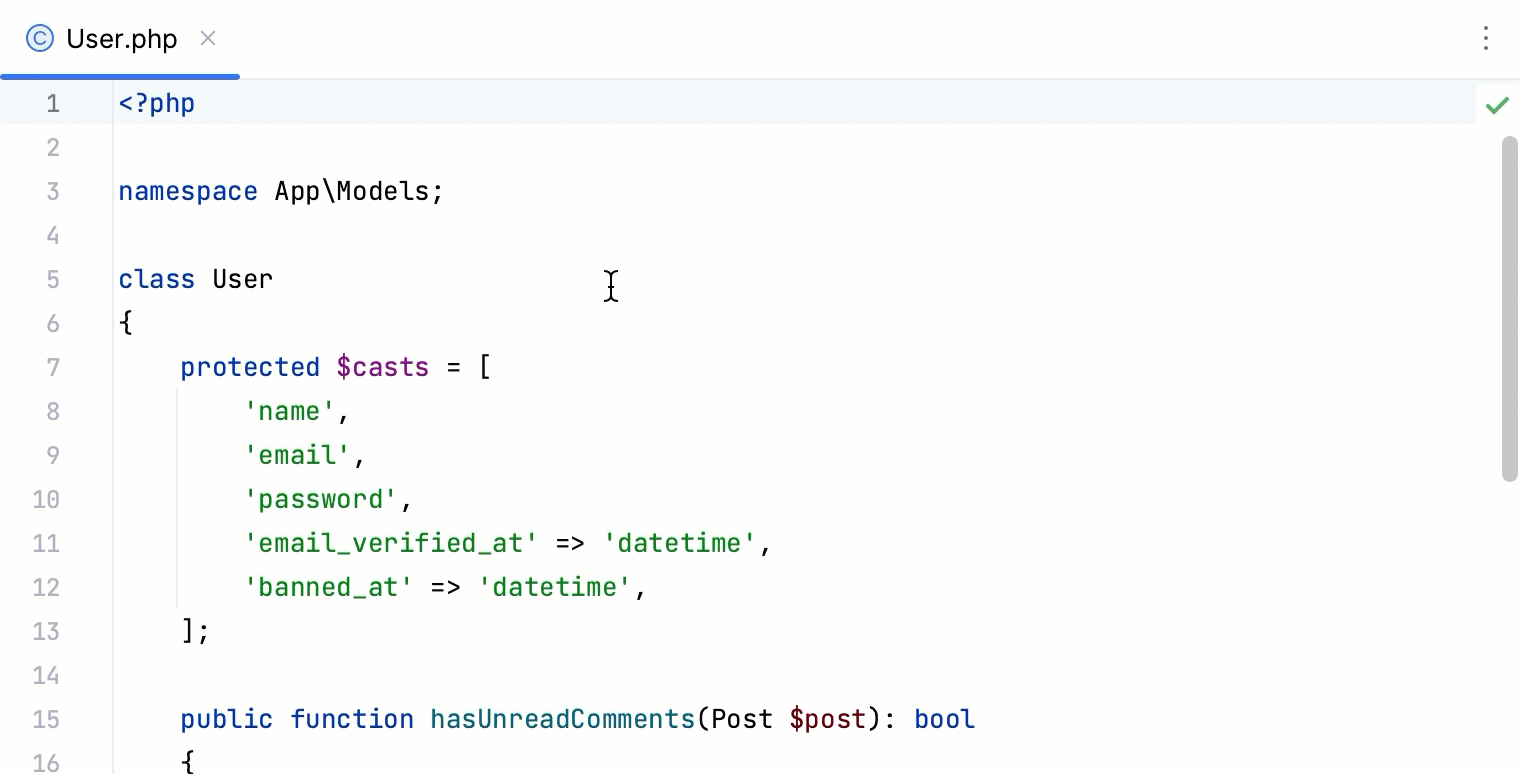1520x774 pixels.
Task: Click the PHP class icon on the User.php tab
Action: pyautogui.click(x=39, y=38)
